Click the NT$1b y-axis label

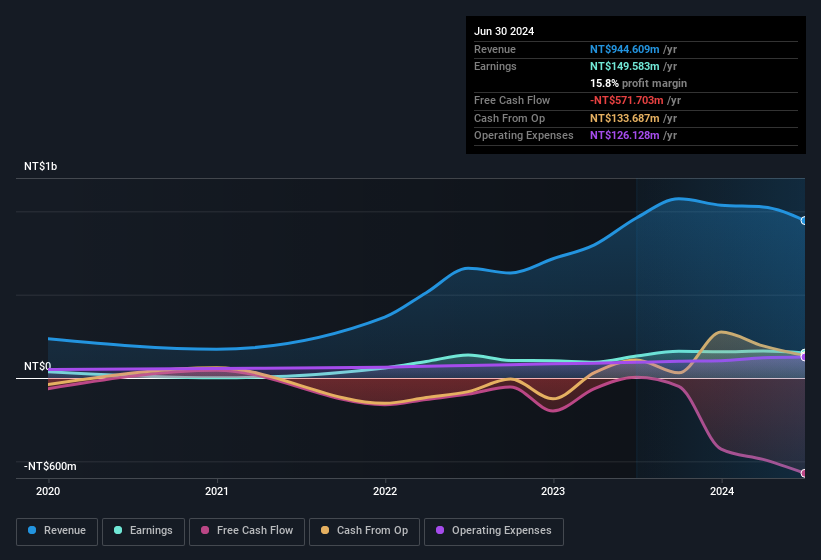click(40, 166)
